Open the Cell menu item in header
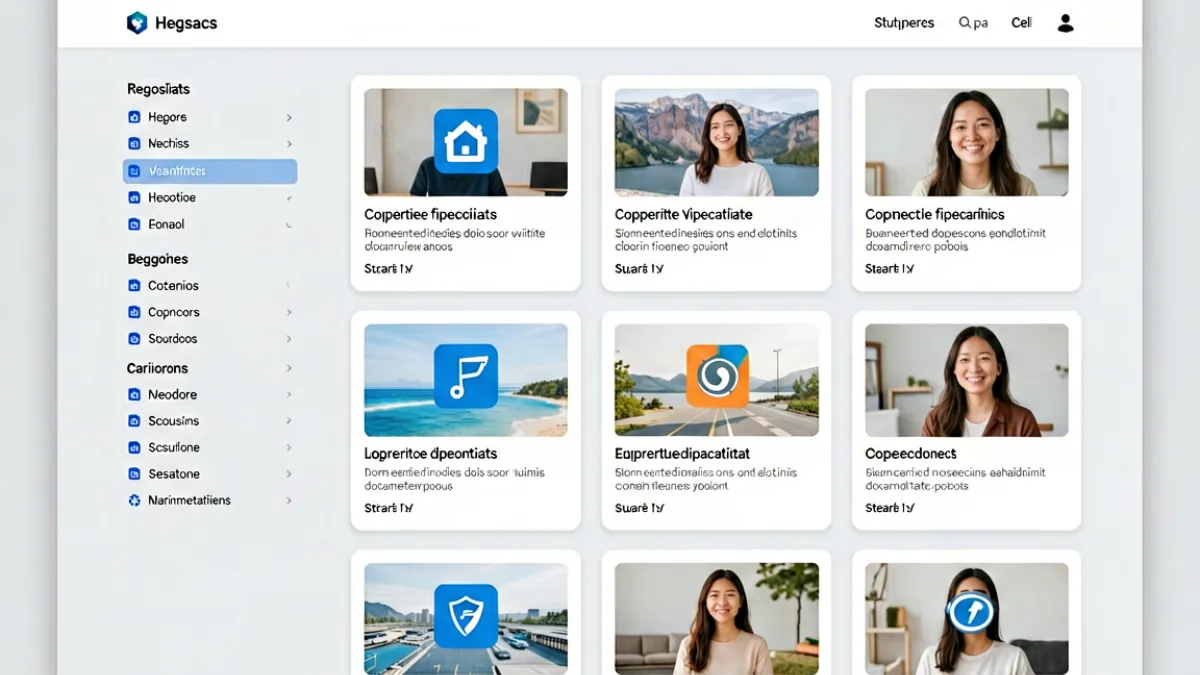 click(1021, 22)
